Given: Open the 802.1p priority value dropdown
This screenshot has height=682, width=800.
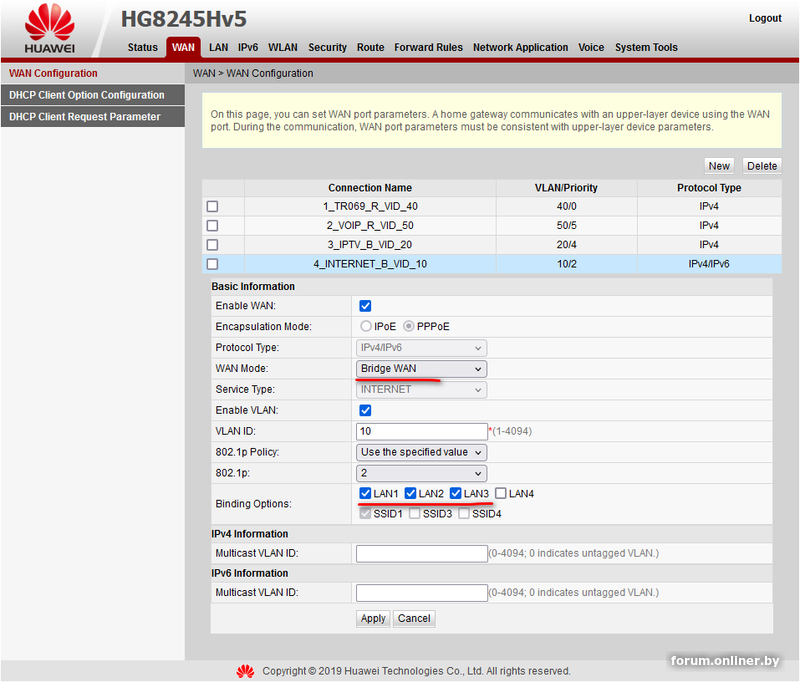Looking at the screenshot, I should pos(421,473).
